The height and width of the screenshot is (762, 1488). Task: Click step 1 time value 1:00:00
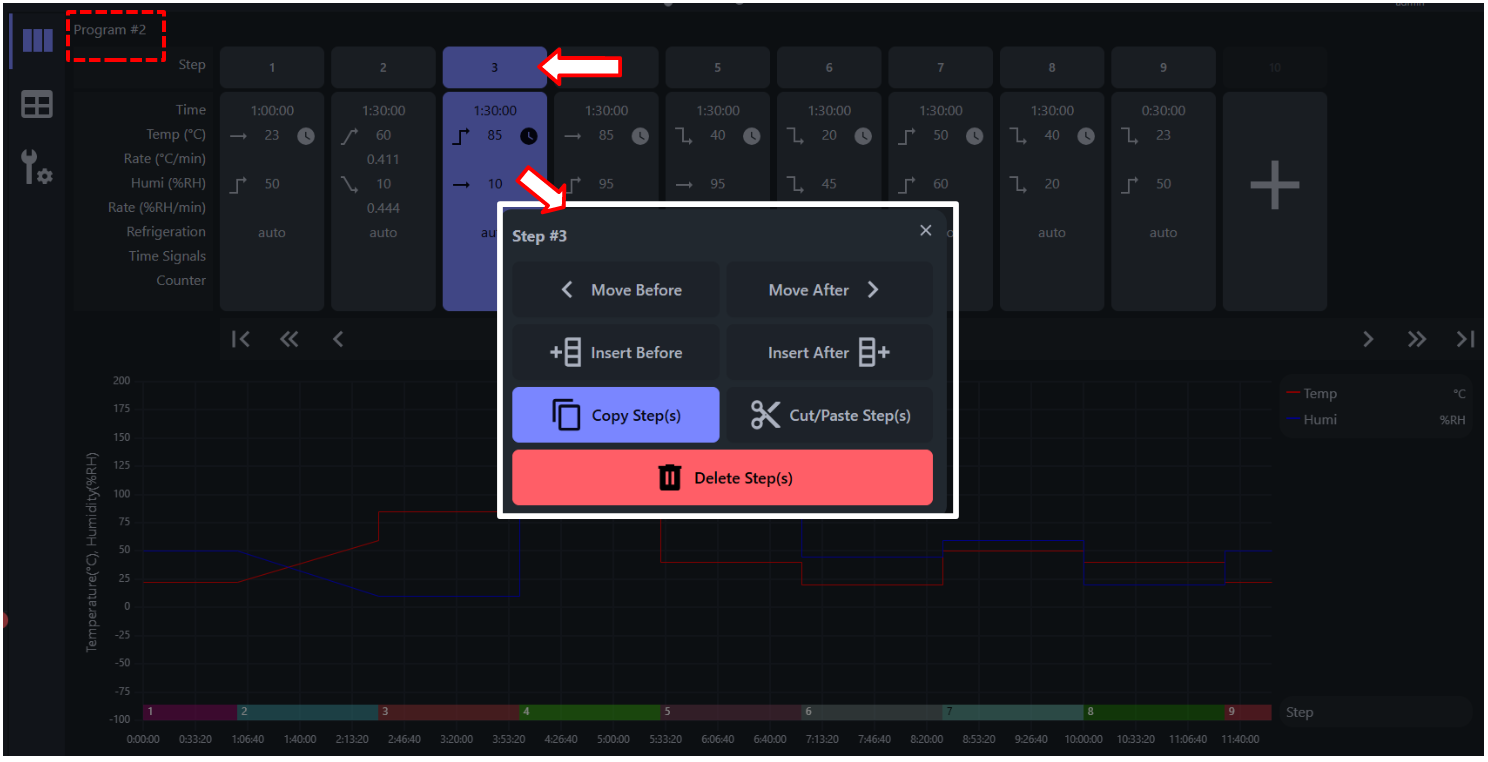click(x=272, y=111)
